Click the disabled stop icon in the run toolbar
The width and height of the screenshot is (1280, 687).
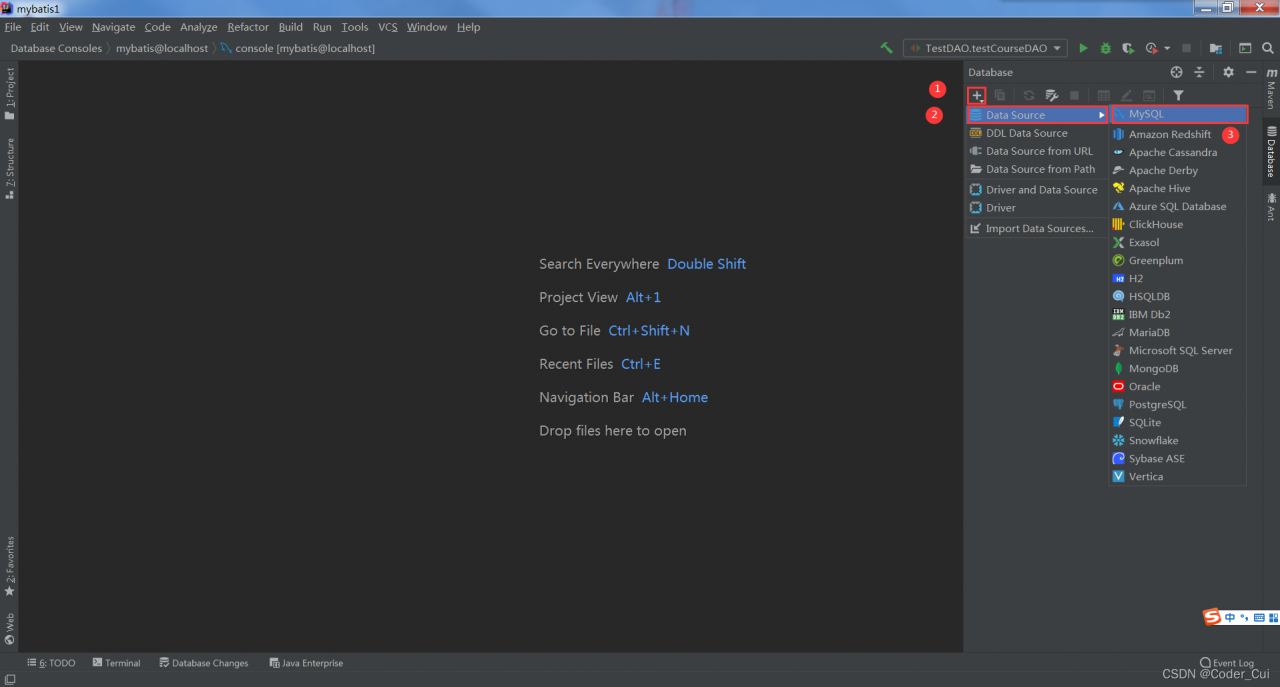pyautogui.click(x=1186, y=48)
